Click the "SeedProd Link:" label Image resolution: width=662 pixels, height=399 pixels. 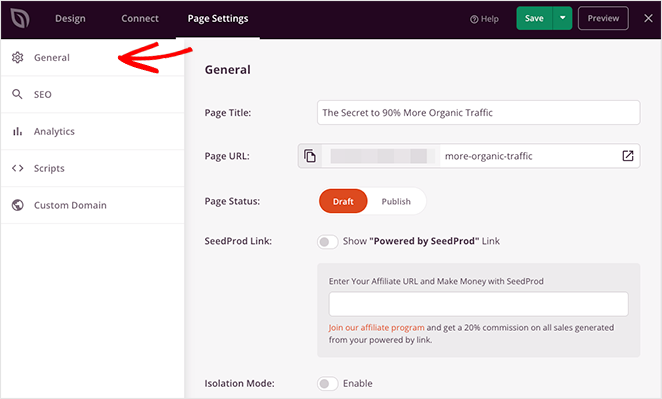coord(238,241)
